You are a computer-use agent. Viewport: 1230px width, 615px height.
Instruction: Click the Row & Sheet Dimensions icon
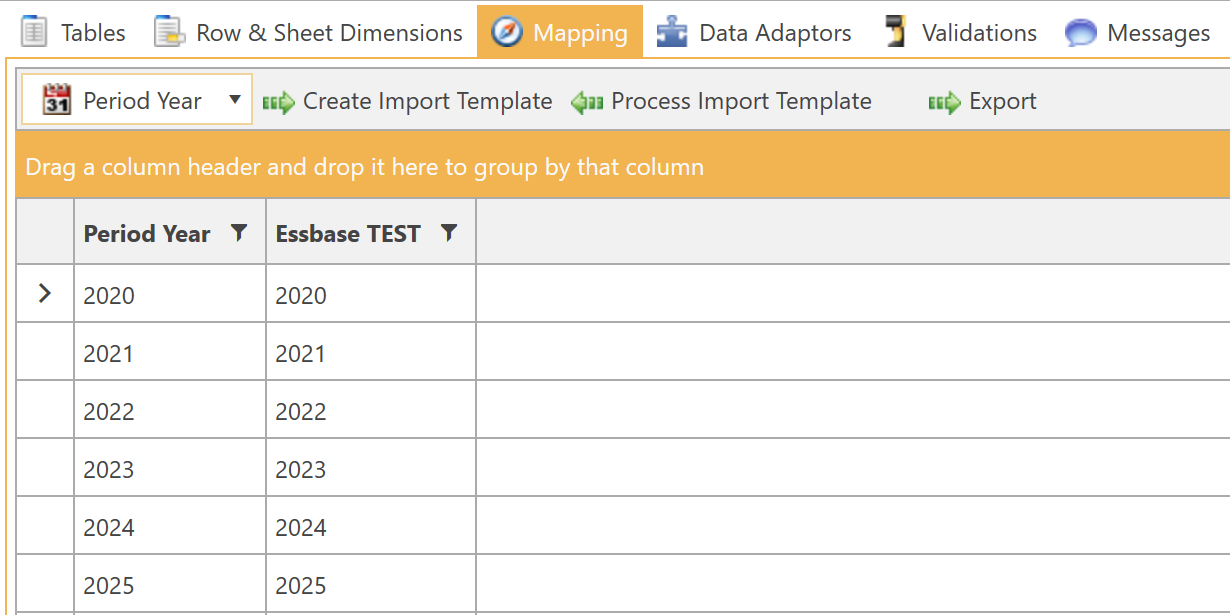coord(170,32)
